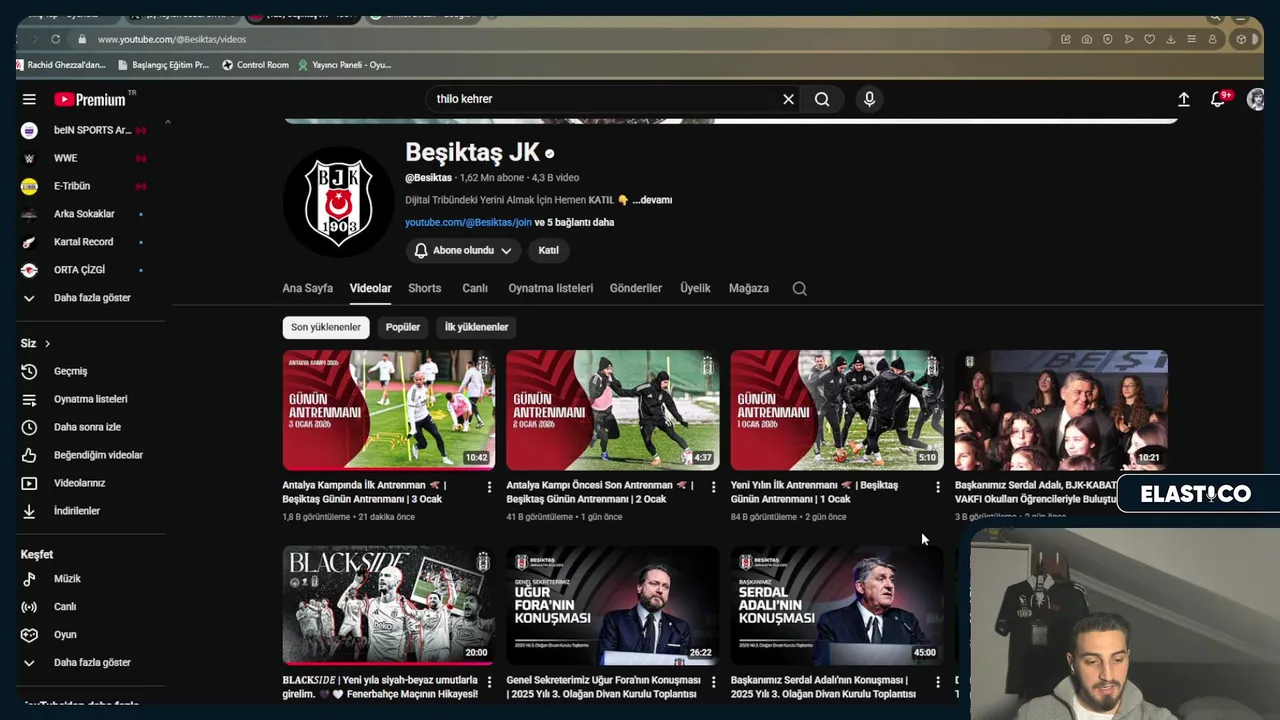This screenshot has width=1280, height=720.
Task: Clear the search text with X
Action: [x=788, y=99]
